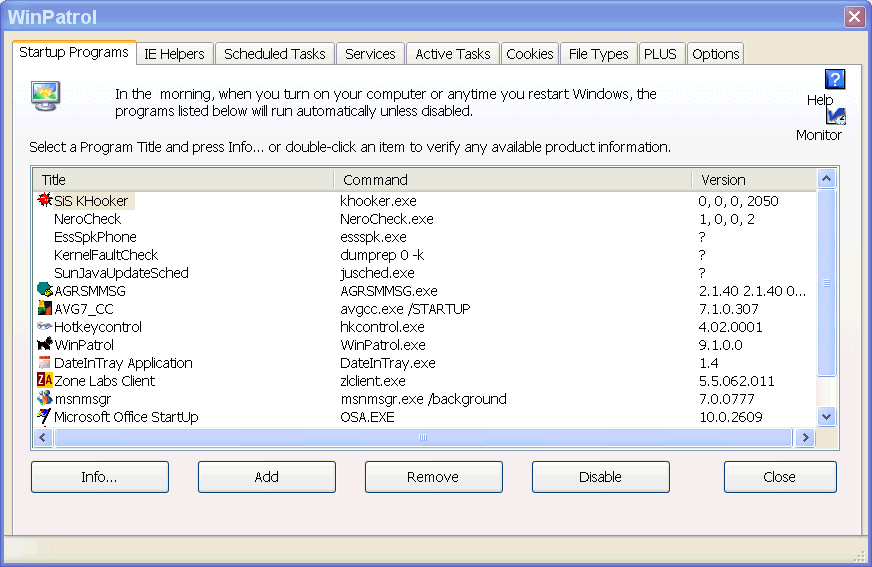Viewport: 872px width, 567px height.
Task: Select the EssSpkPhone entry
Action: [95, 237]
